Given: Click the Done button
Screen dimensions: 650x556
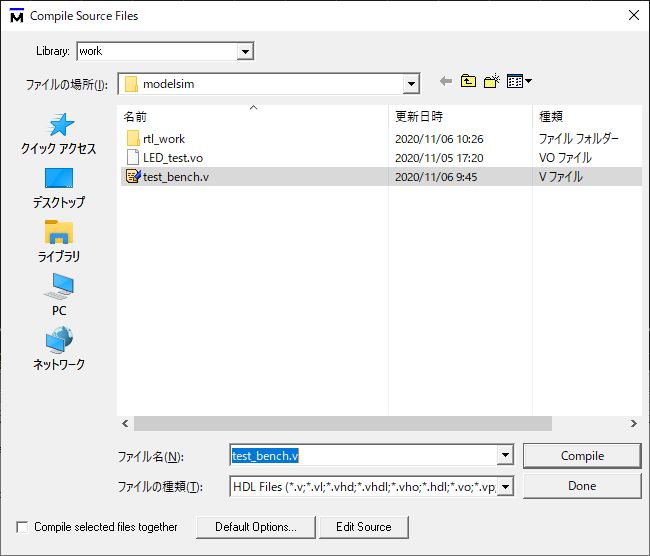Looking at the screenshot, I should tap(581, 486).
